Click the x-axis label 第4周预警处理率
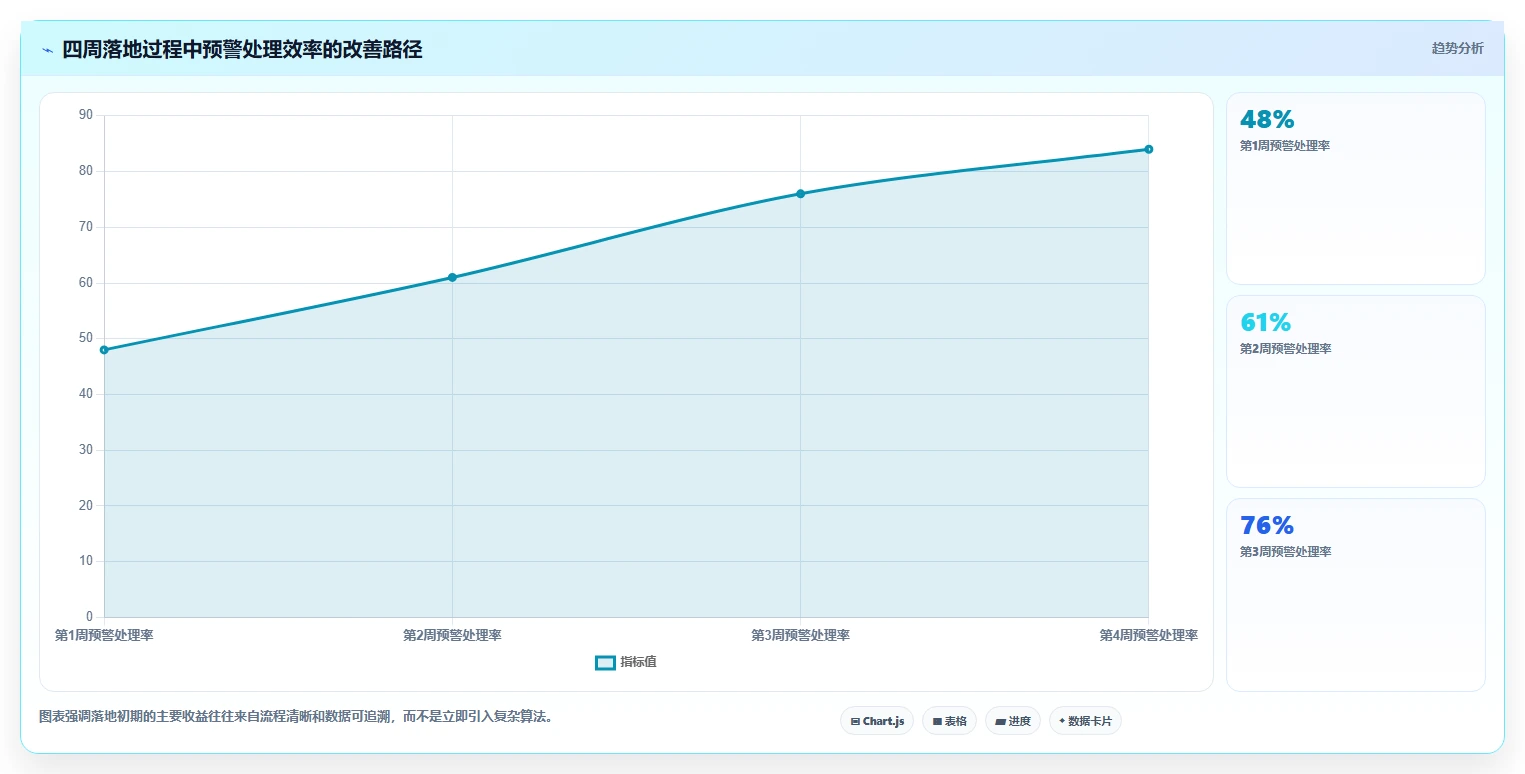Viewport: 1525px width, 774px height. point(1148,635)
